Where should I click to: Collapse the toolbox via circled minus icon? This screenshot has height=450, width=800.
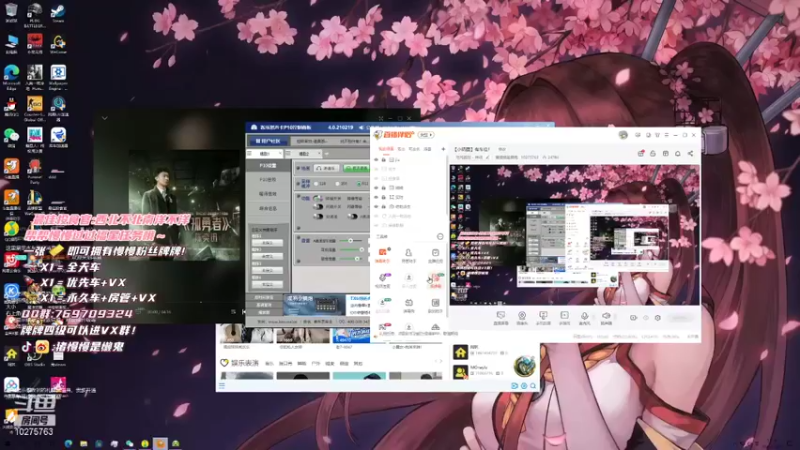[x=440, y=237]
